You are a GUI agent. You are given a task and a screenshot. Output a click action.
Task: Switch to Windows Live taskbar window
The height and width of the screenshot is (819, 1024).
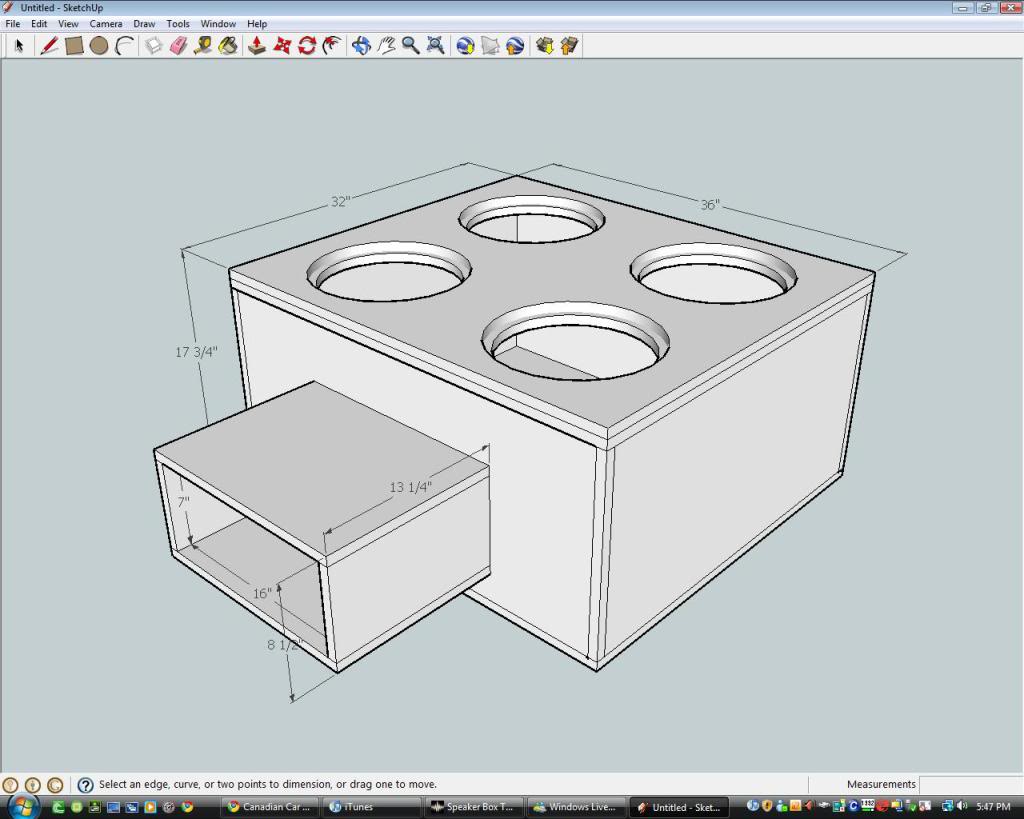point(577,807)
